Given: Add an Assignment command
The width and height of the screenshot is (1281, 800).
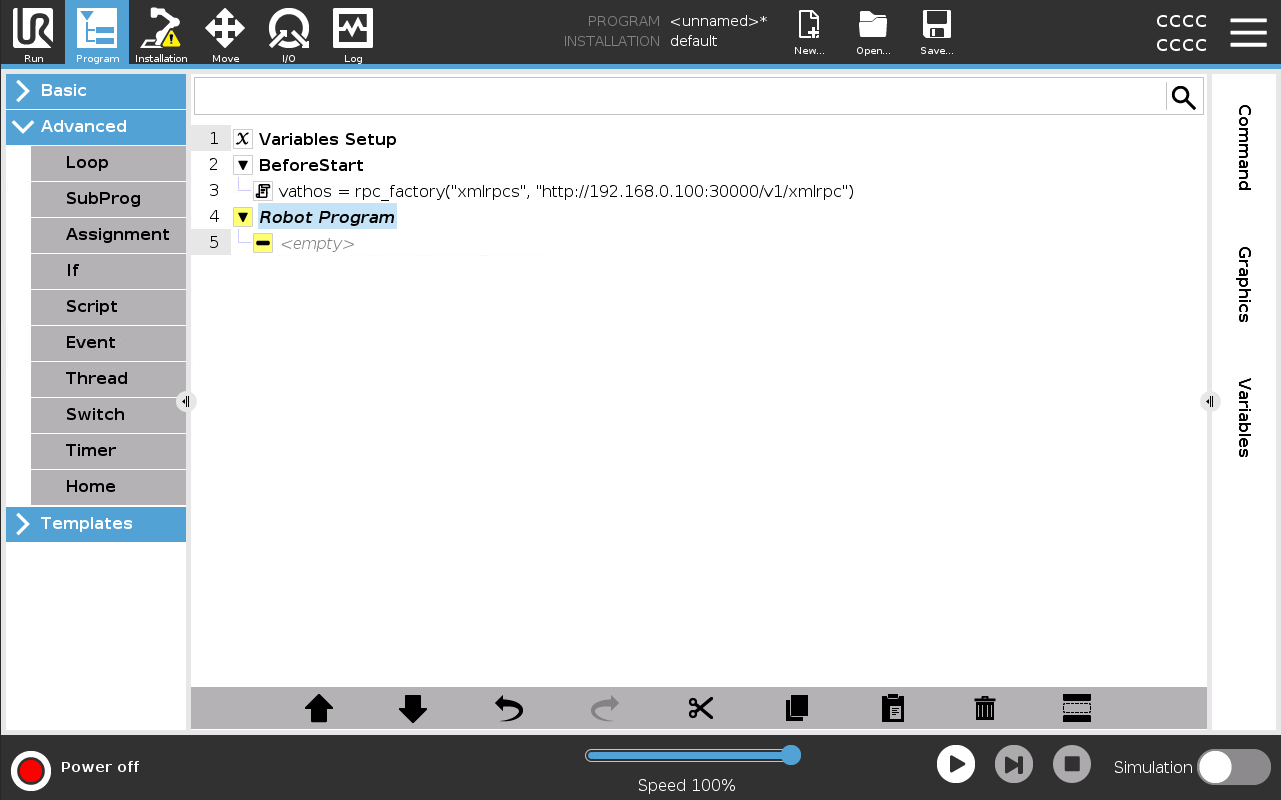Looking at the screenshot, I should pyautogui.click(x=117, y=234).
